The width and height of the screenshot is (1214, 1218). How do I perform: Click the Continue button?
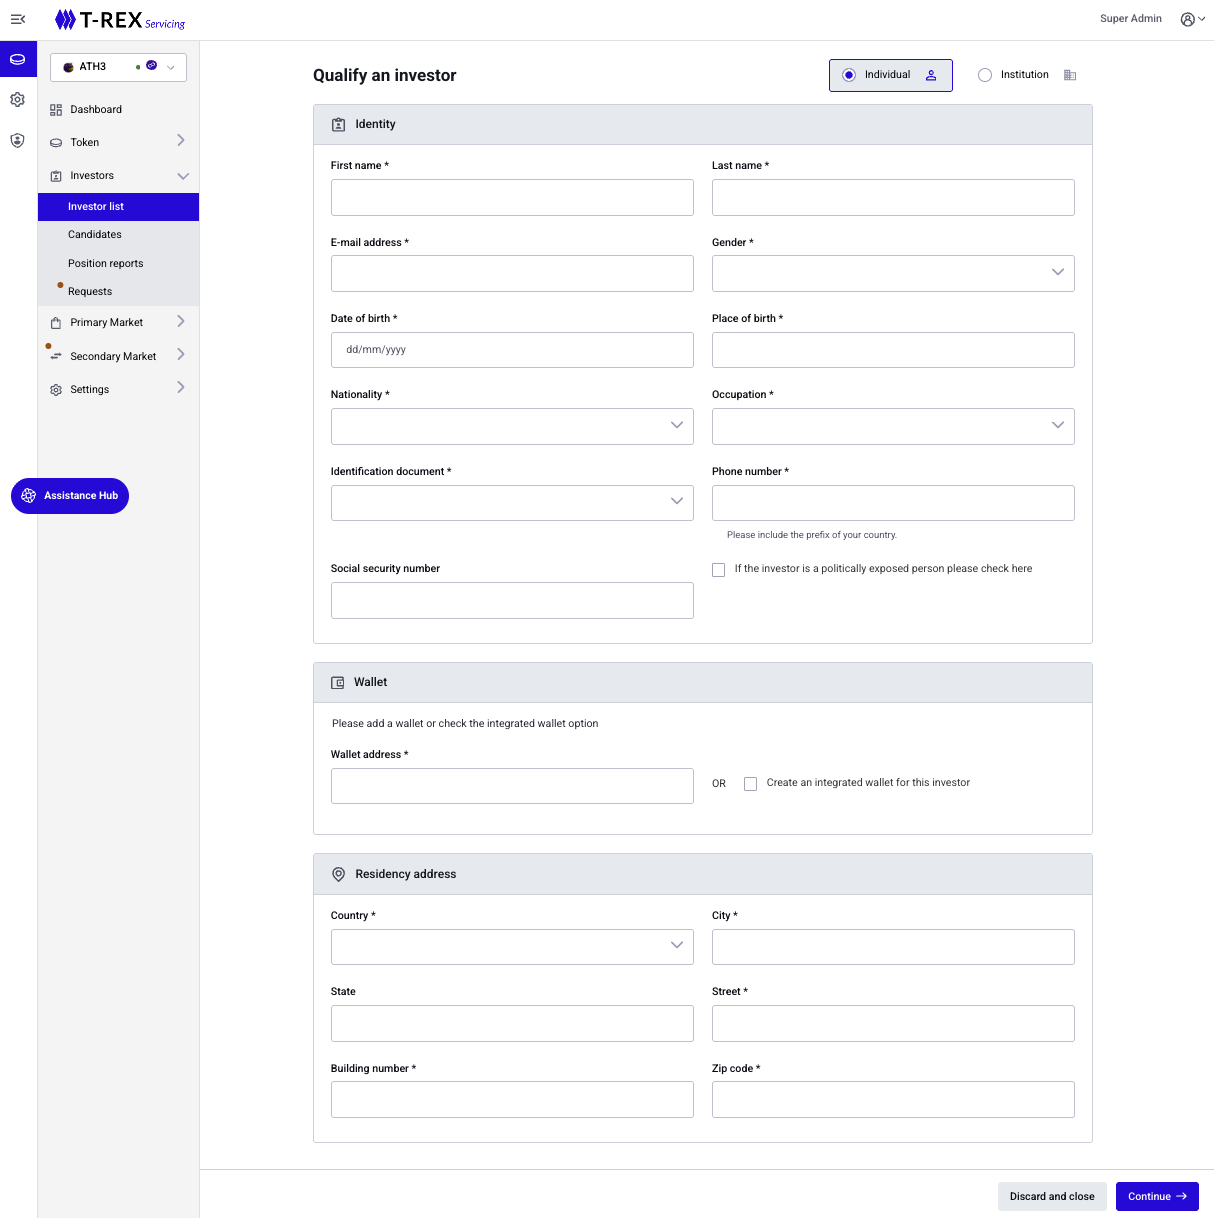point(1156,1196)
